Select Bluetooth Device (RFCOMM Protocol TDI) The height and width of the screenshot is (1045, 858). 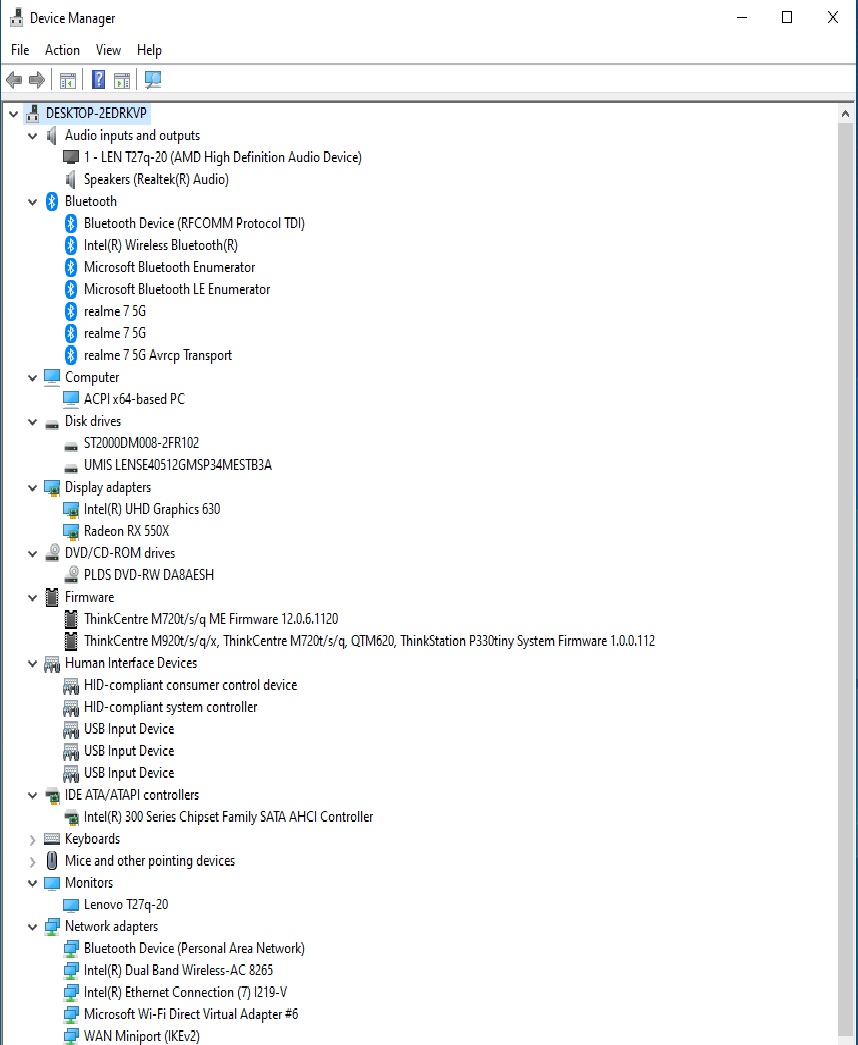[194, 223]
